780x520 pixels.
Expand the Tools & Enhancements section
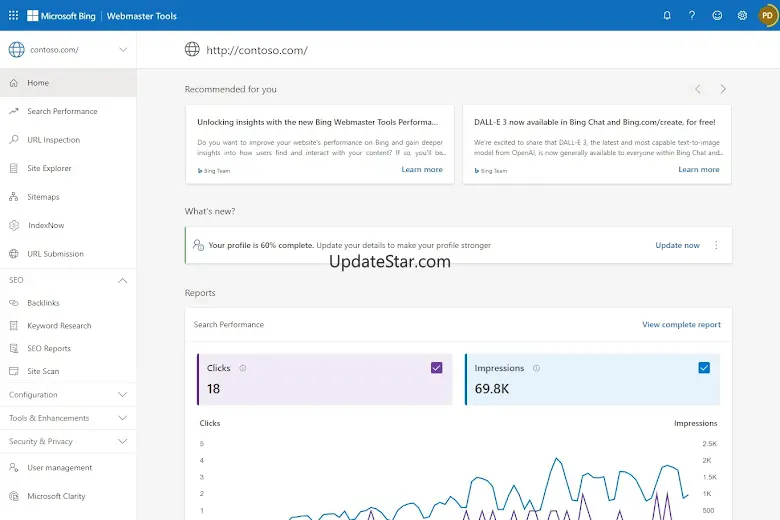tap(123, 418)
